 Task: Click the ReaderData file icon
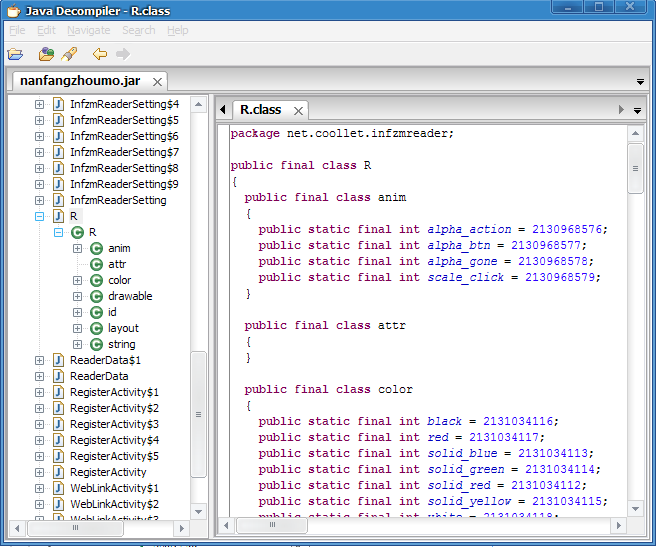pos(59,376)
